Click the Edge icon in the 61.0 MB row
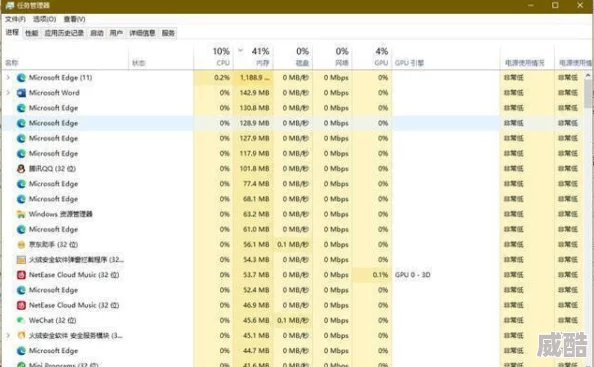This screenshot has width=594, height=367. [21, 229]
